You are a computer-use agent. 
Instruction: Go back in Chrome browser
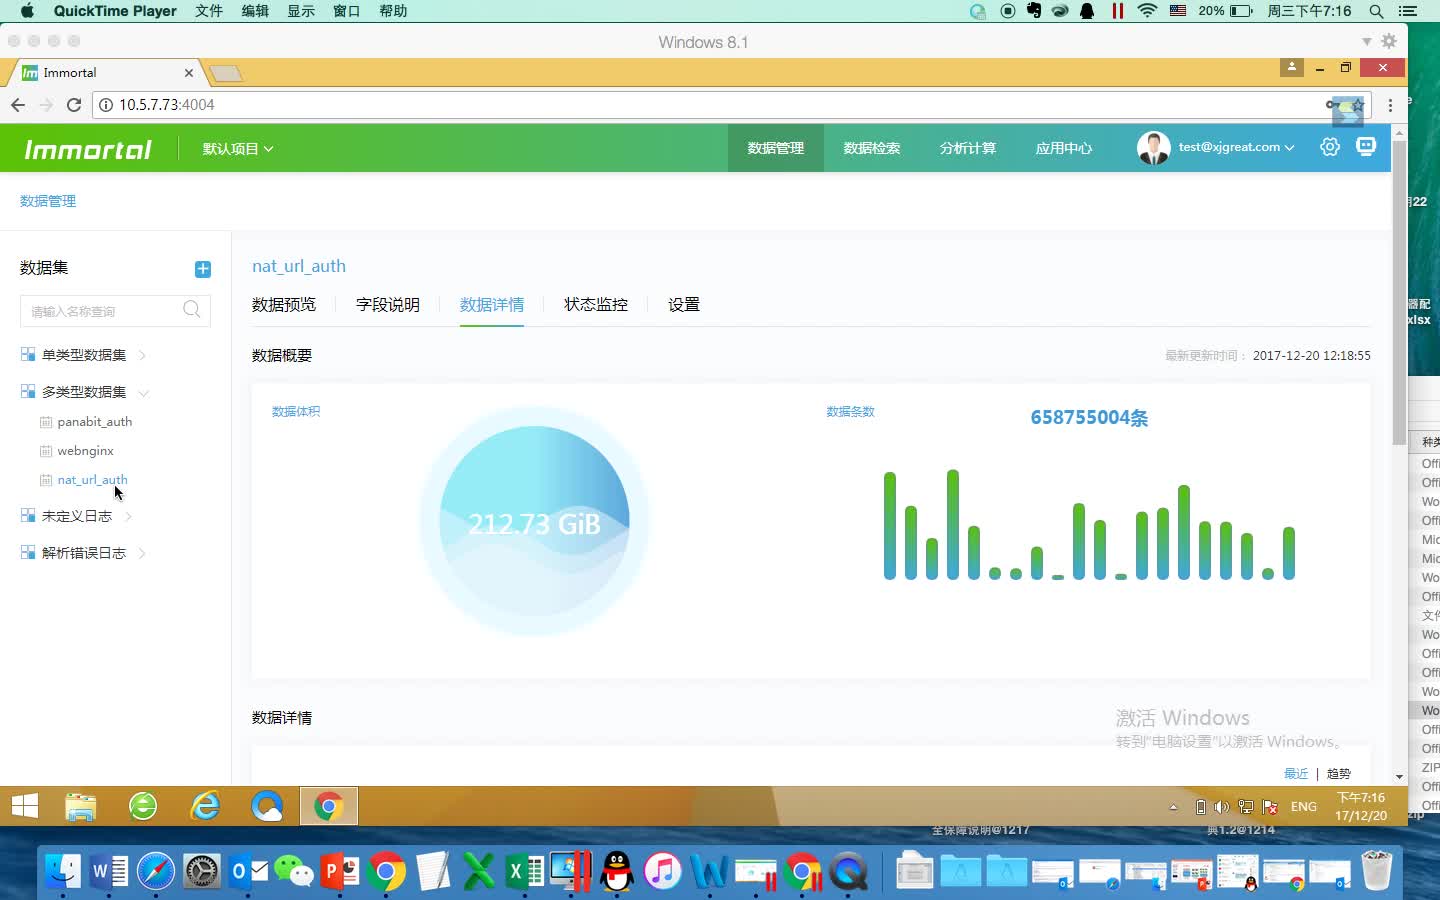[18, 104]
